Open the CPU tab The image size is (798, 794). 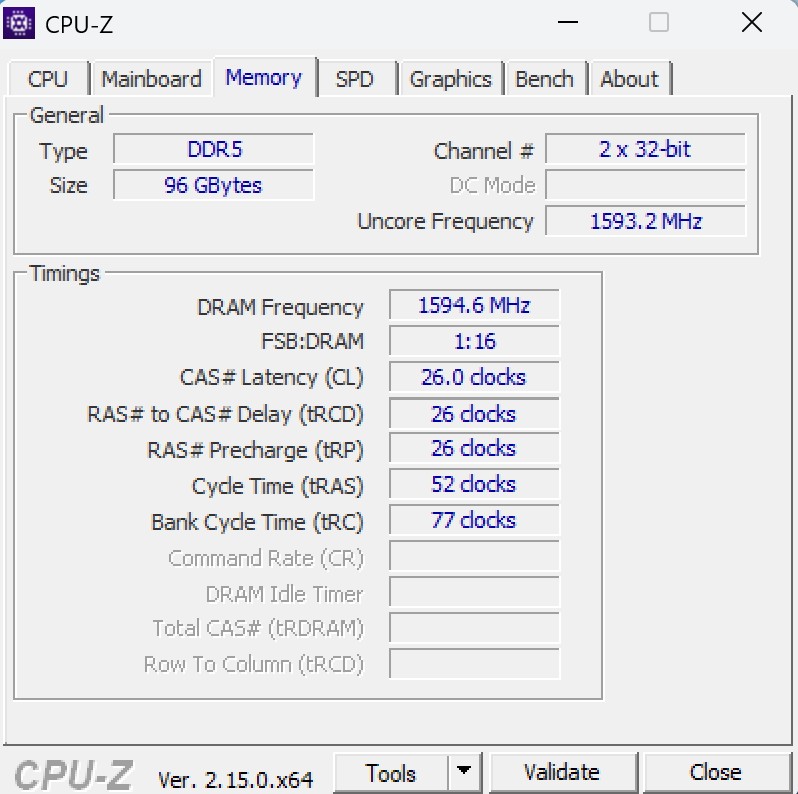48,79
